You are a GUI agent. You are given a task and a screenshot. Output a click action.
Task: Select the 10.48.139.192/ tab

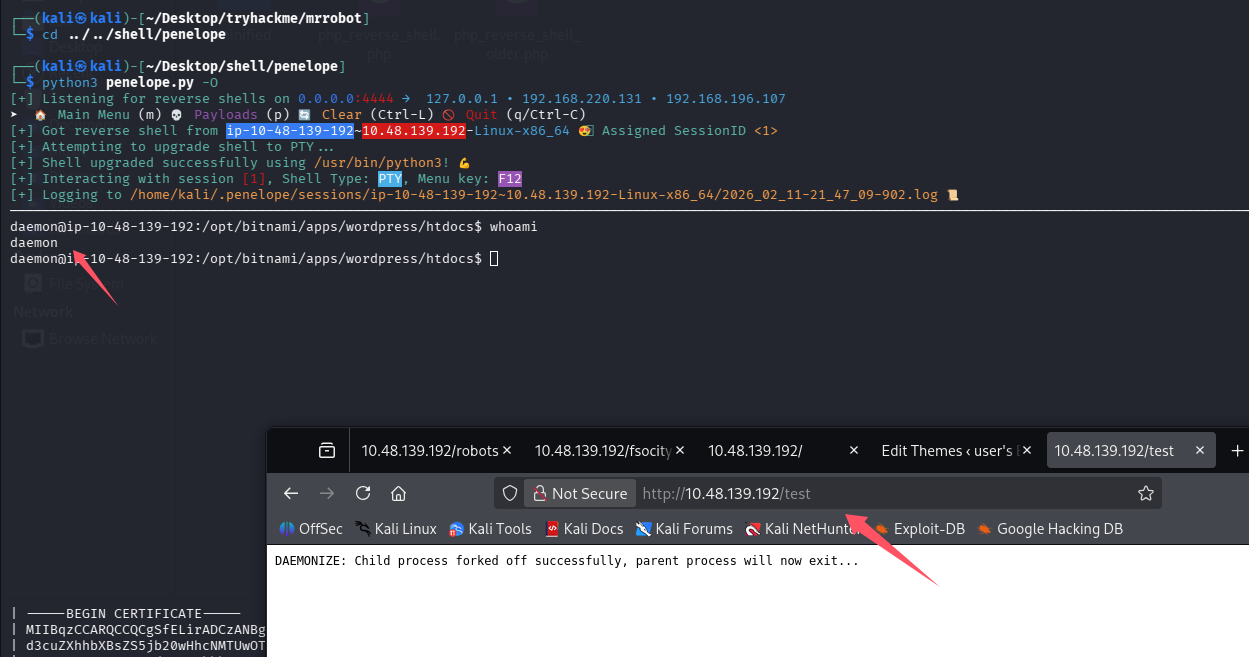tap(755, 451)
